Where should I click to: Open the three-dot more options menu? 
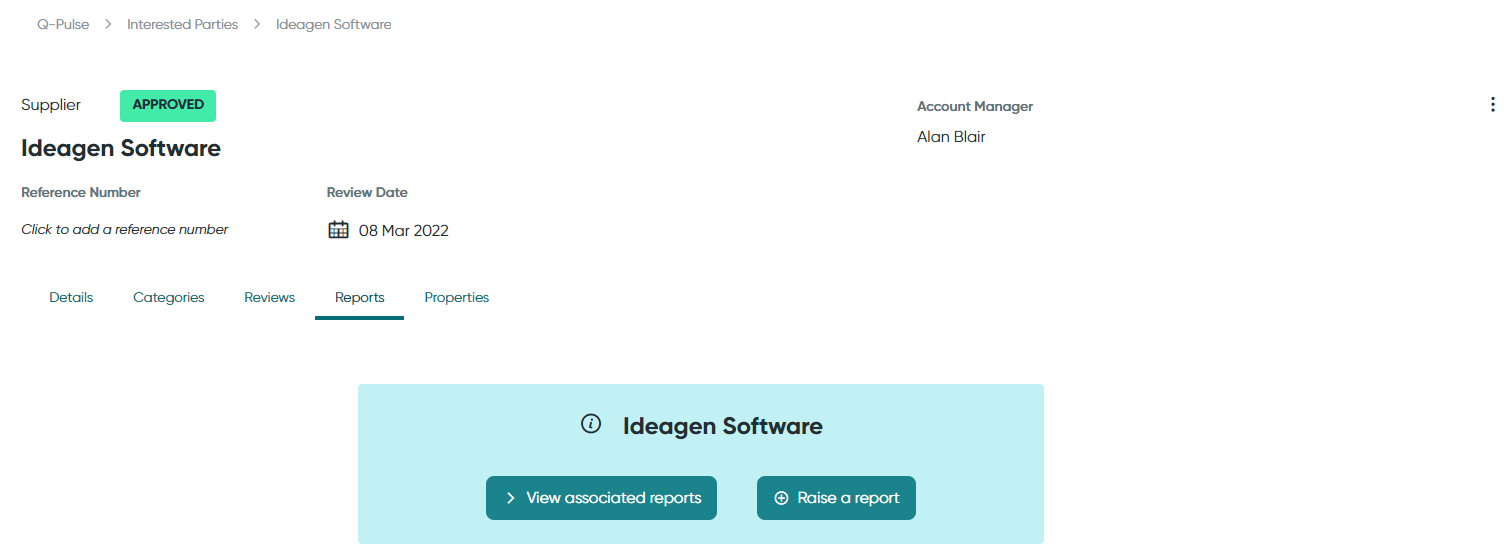[x=1492, y=104]
